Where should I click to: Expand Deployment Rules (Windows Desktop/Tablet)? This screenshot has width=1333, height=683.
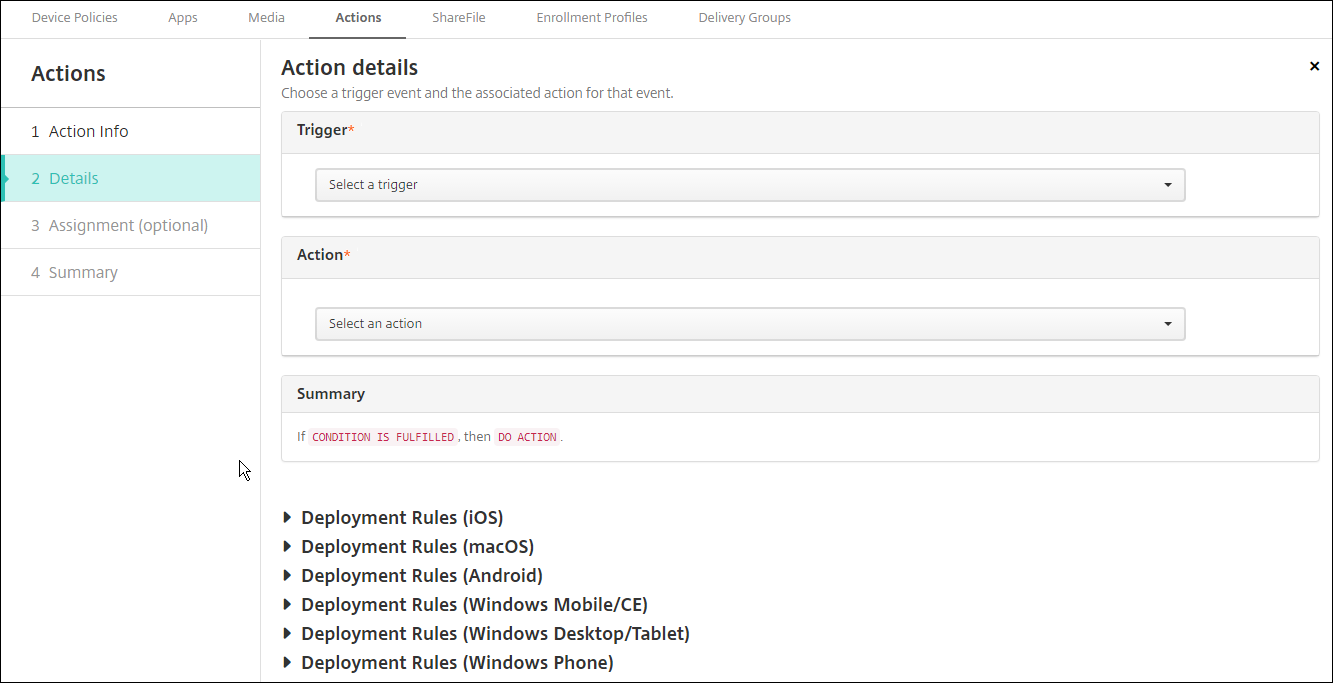tap(486, 634)
